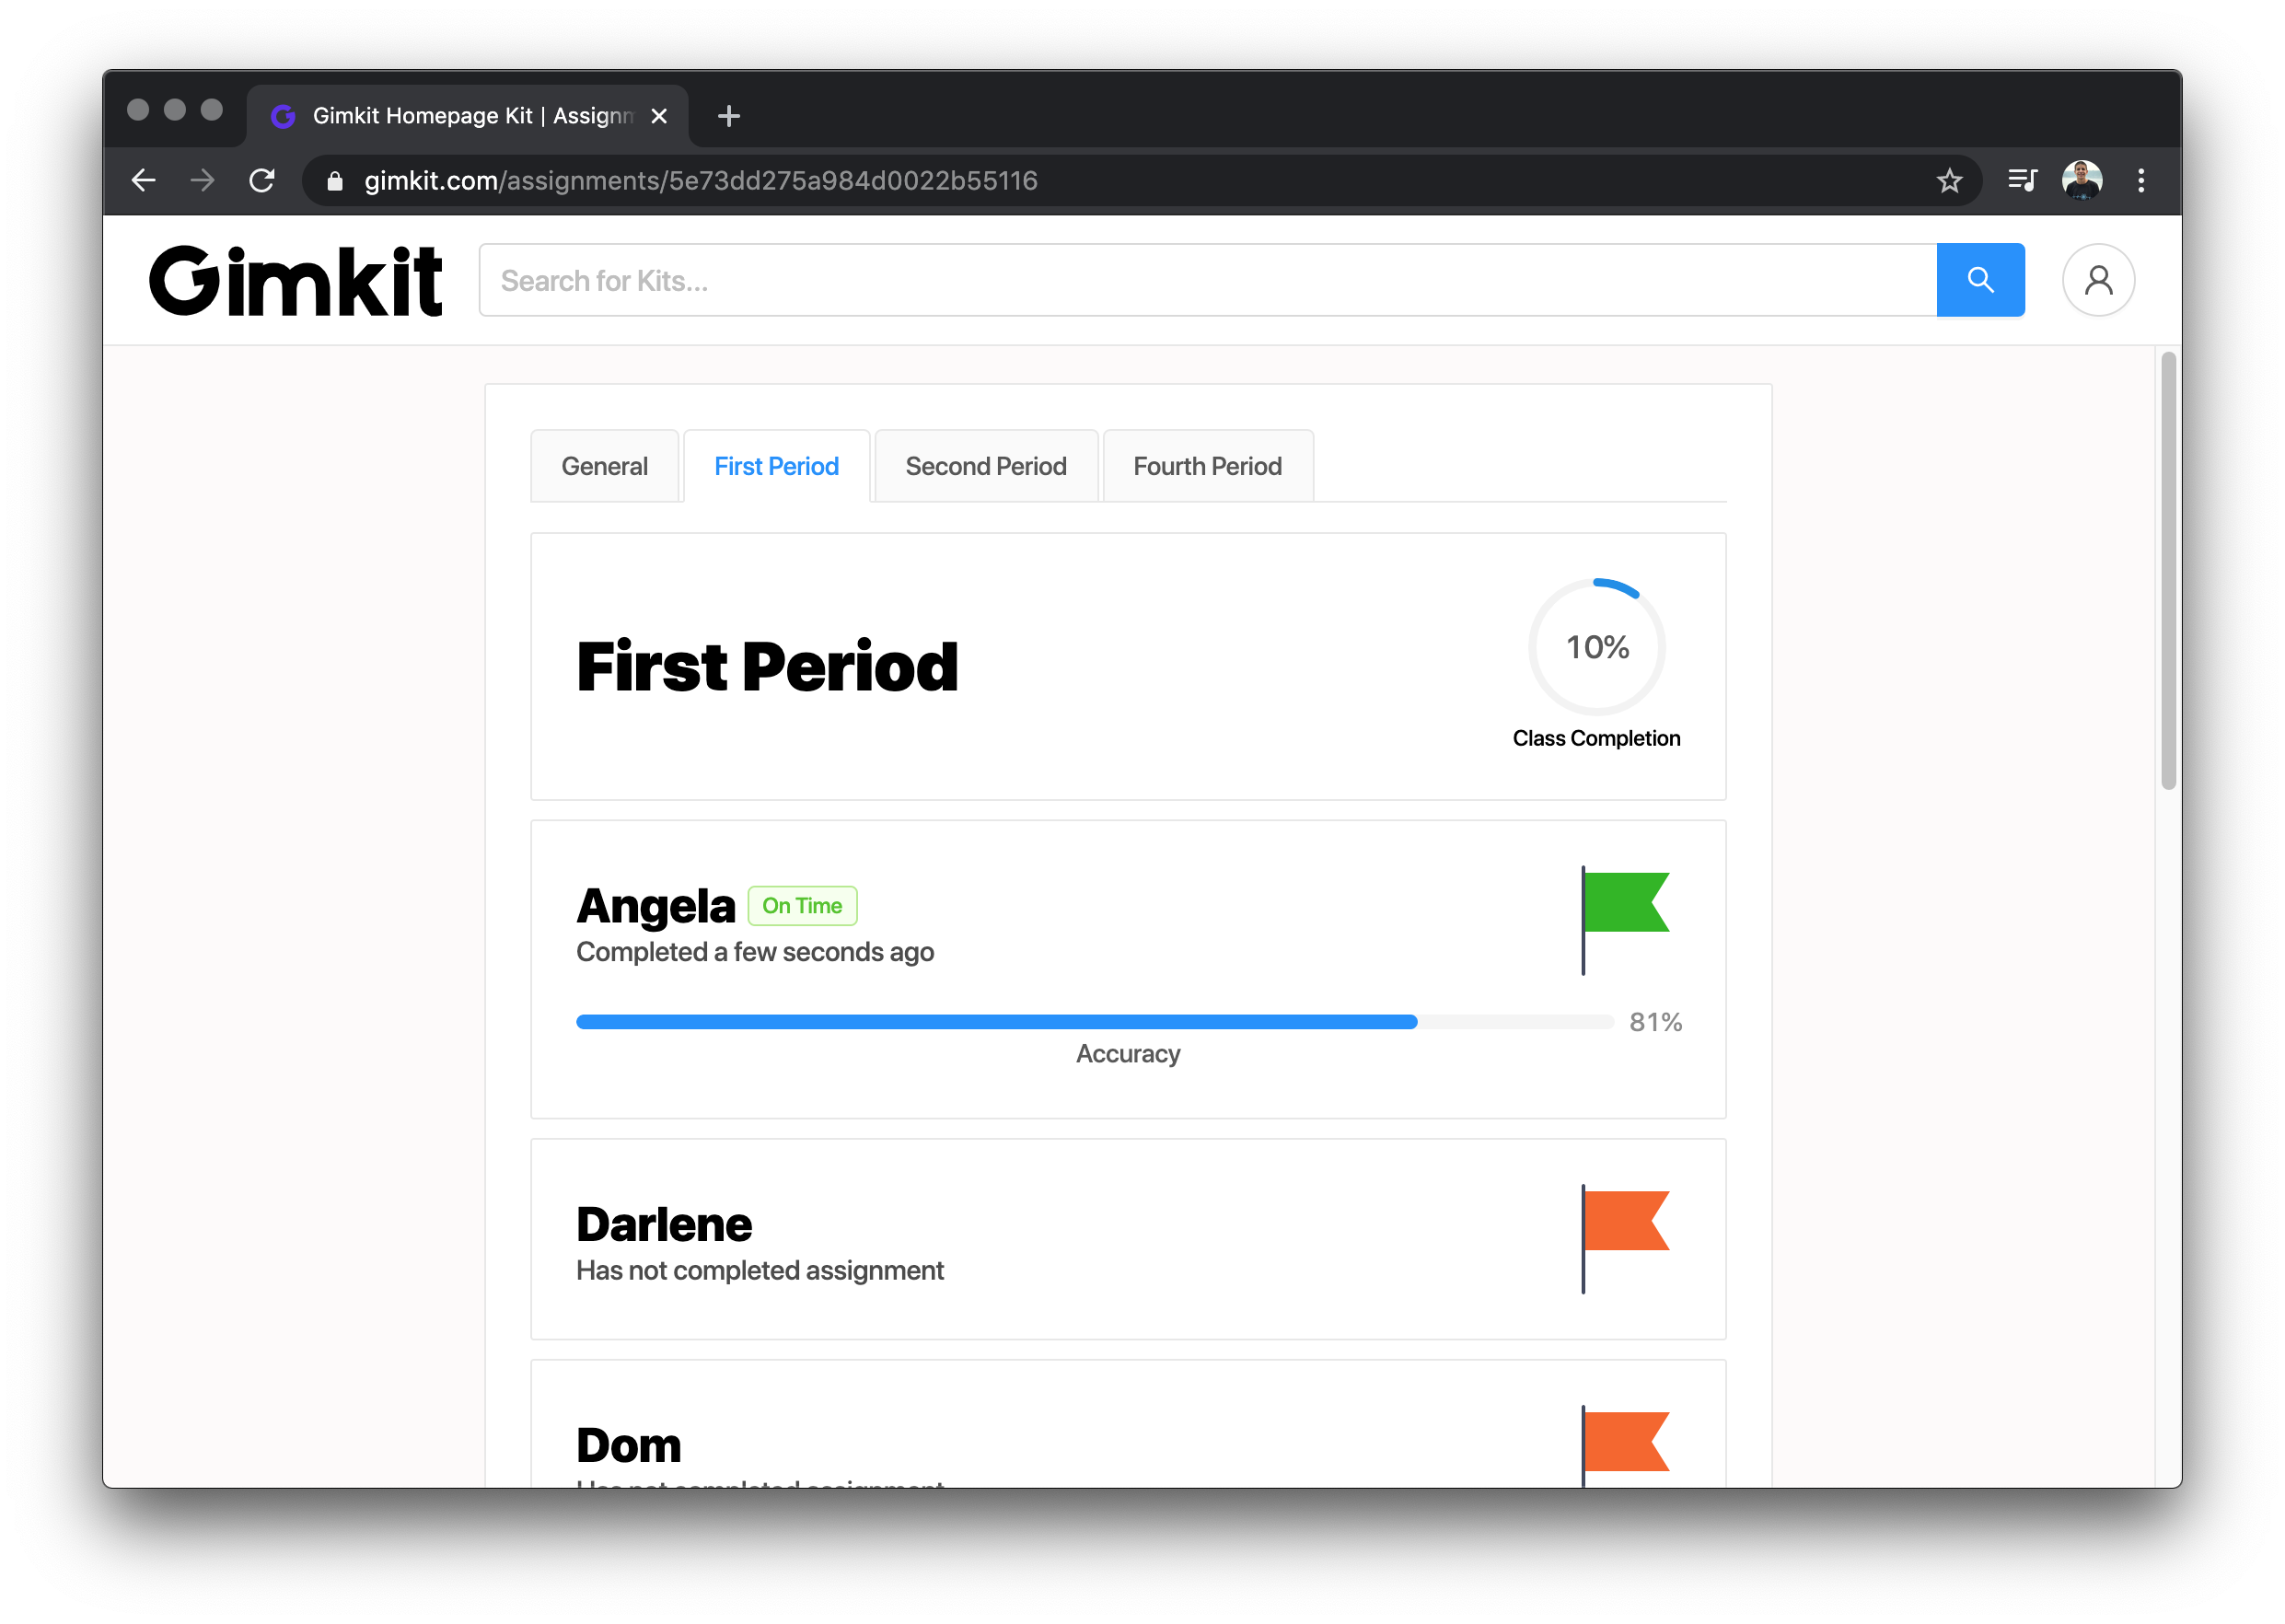Click the General tab
This screenshot has width=2285, height=1624.
point(607,466)
